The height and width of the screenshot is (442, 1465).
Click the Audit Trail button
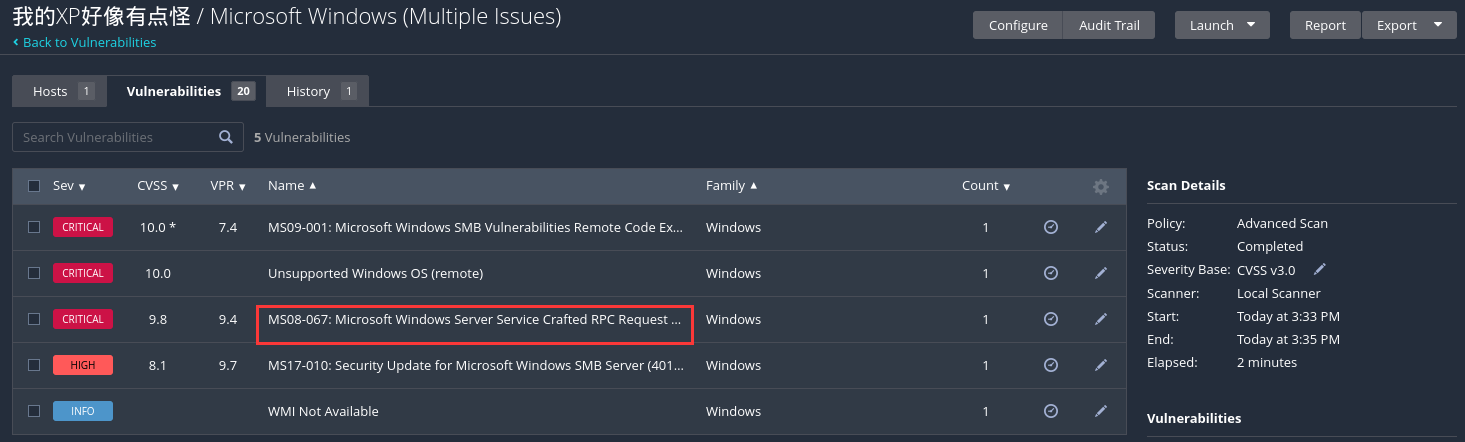click(x=1109, y=25)
